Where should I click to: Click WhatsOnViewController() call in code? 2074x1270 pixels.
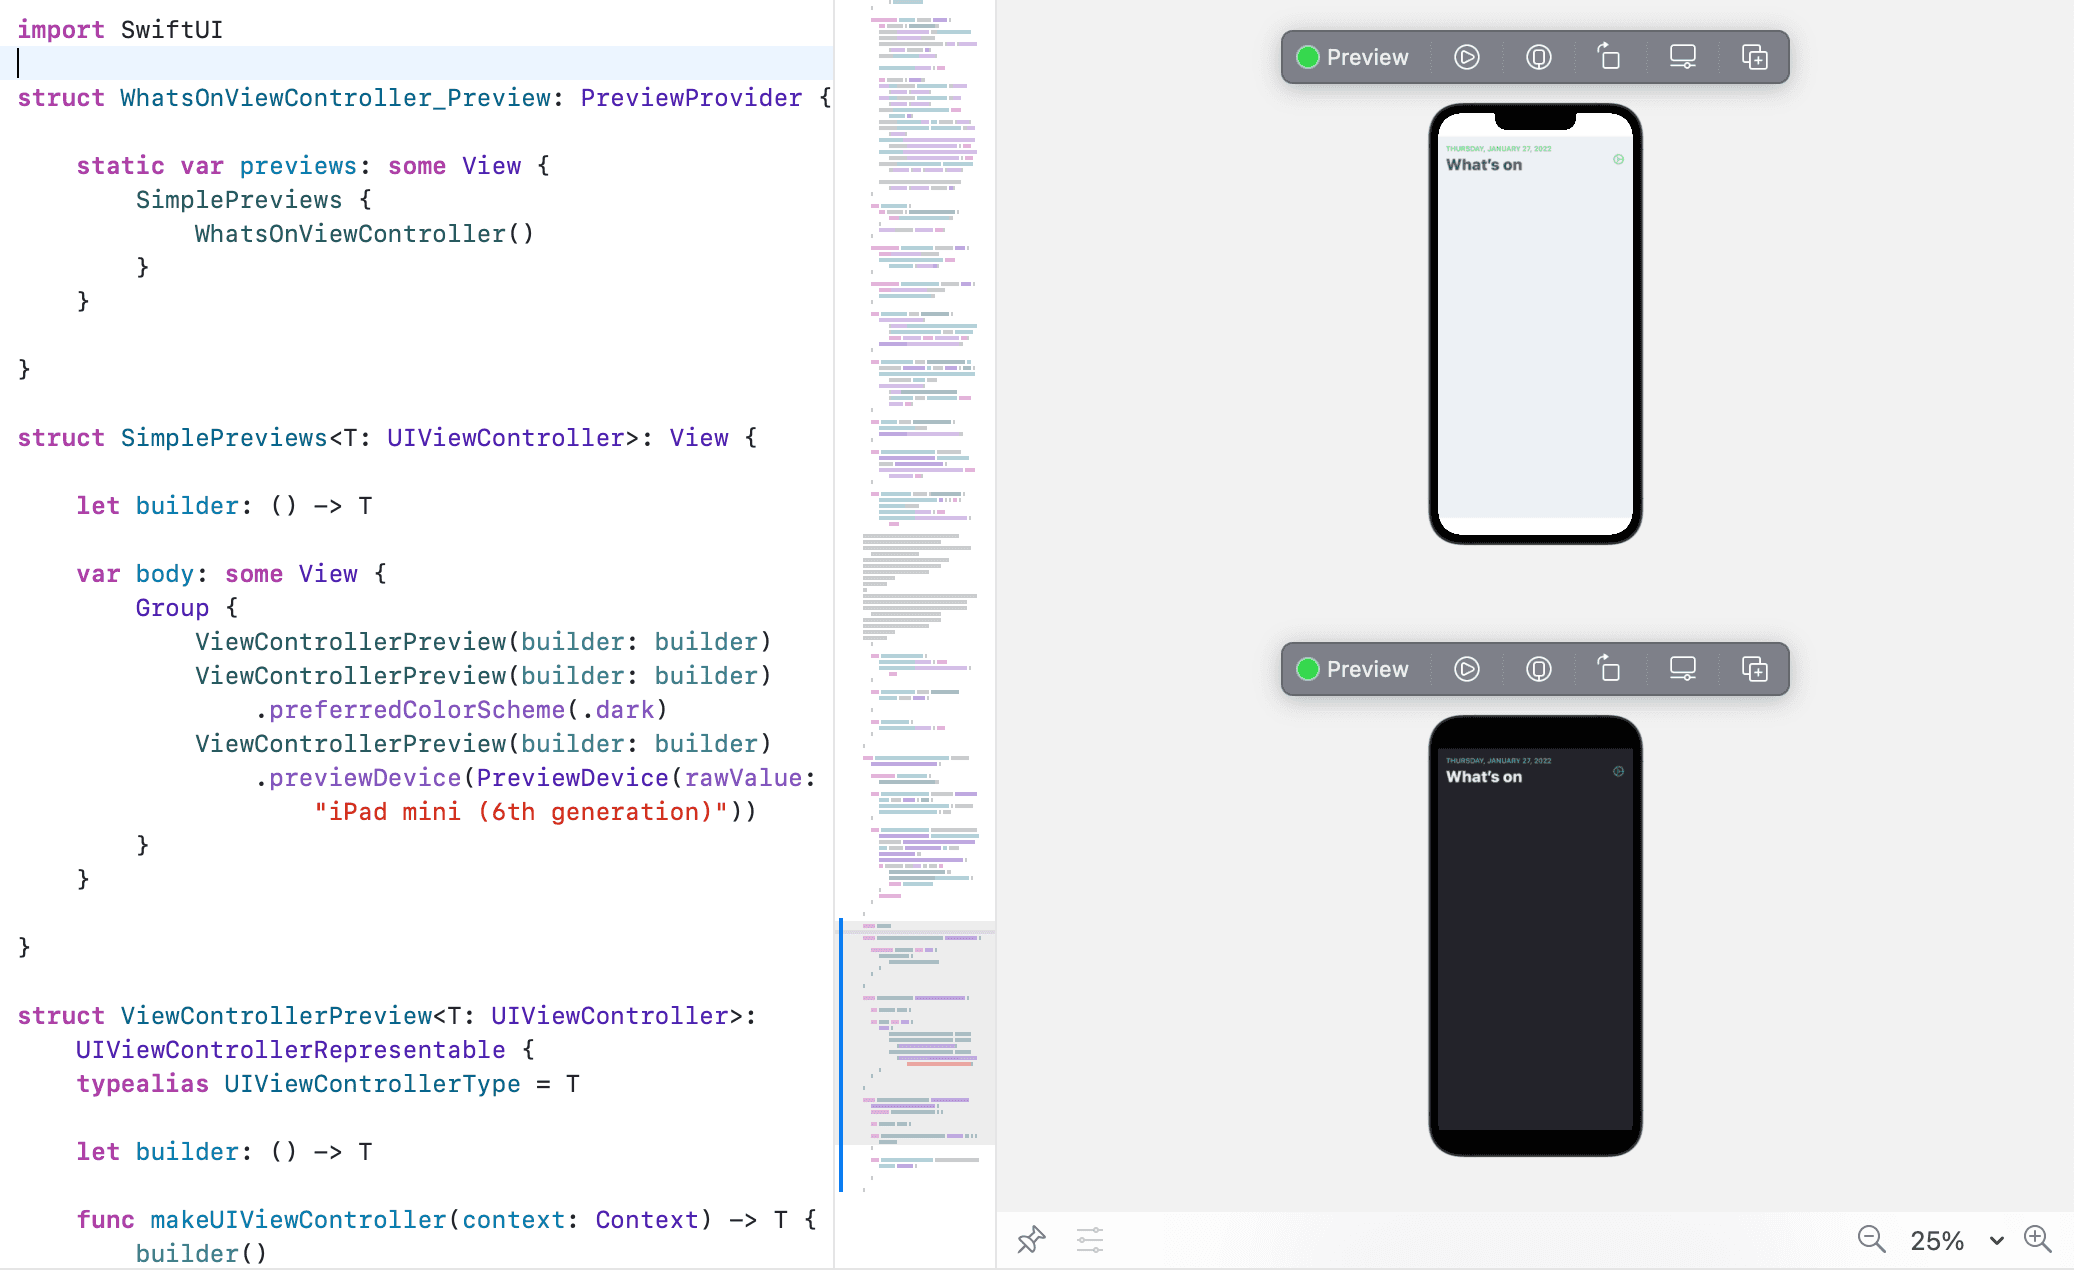tap(364, 234)
